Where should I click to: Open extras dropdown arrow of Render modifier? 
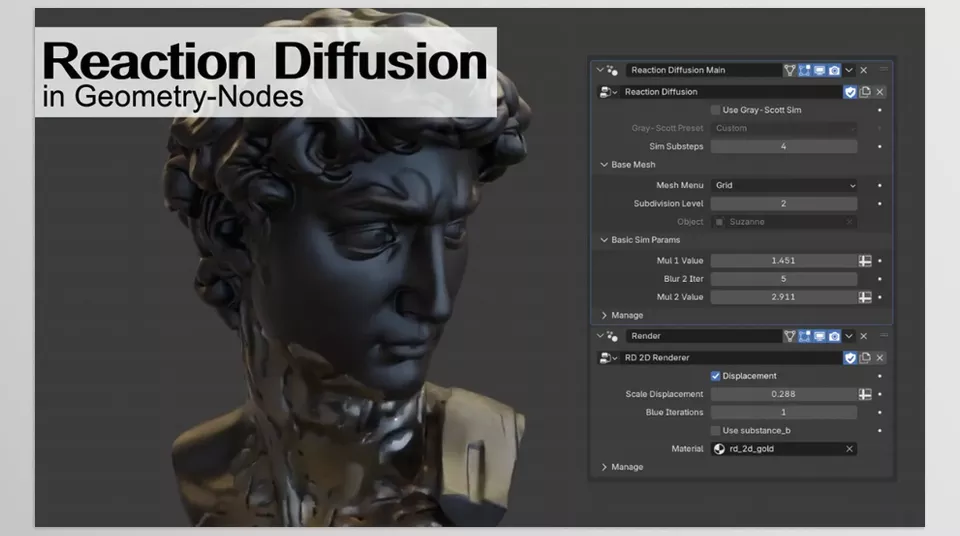(849, 336)
